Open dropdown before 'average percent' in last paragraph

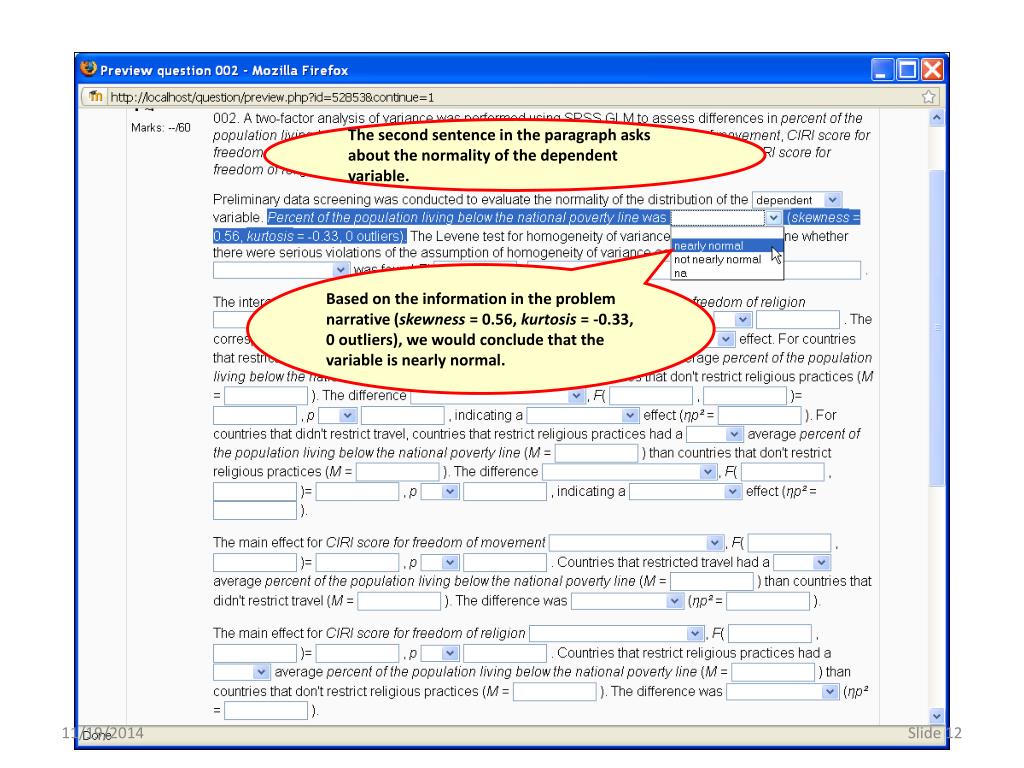[241, 672]
